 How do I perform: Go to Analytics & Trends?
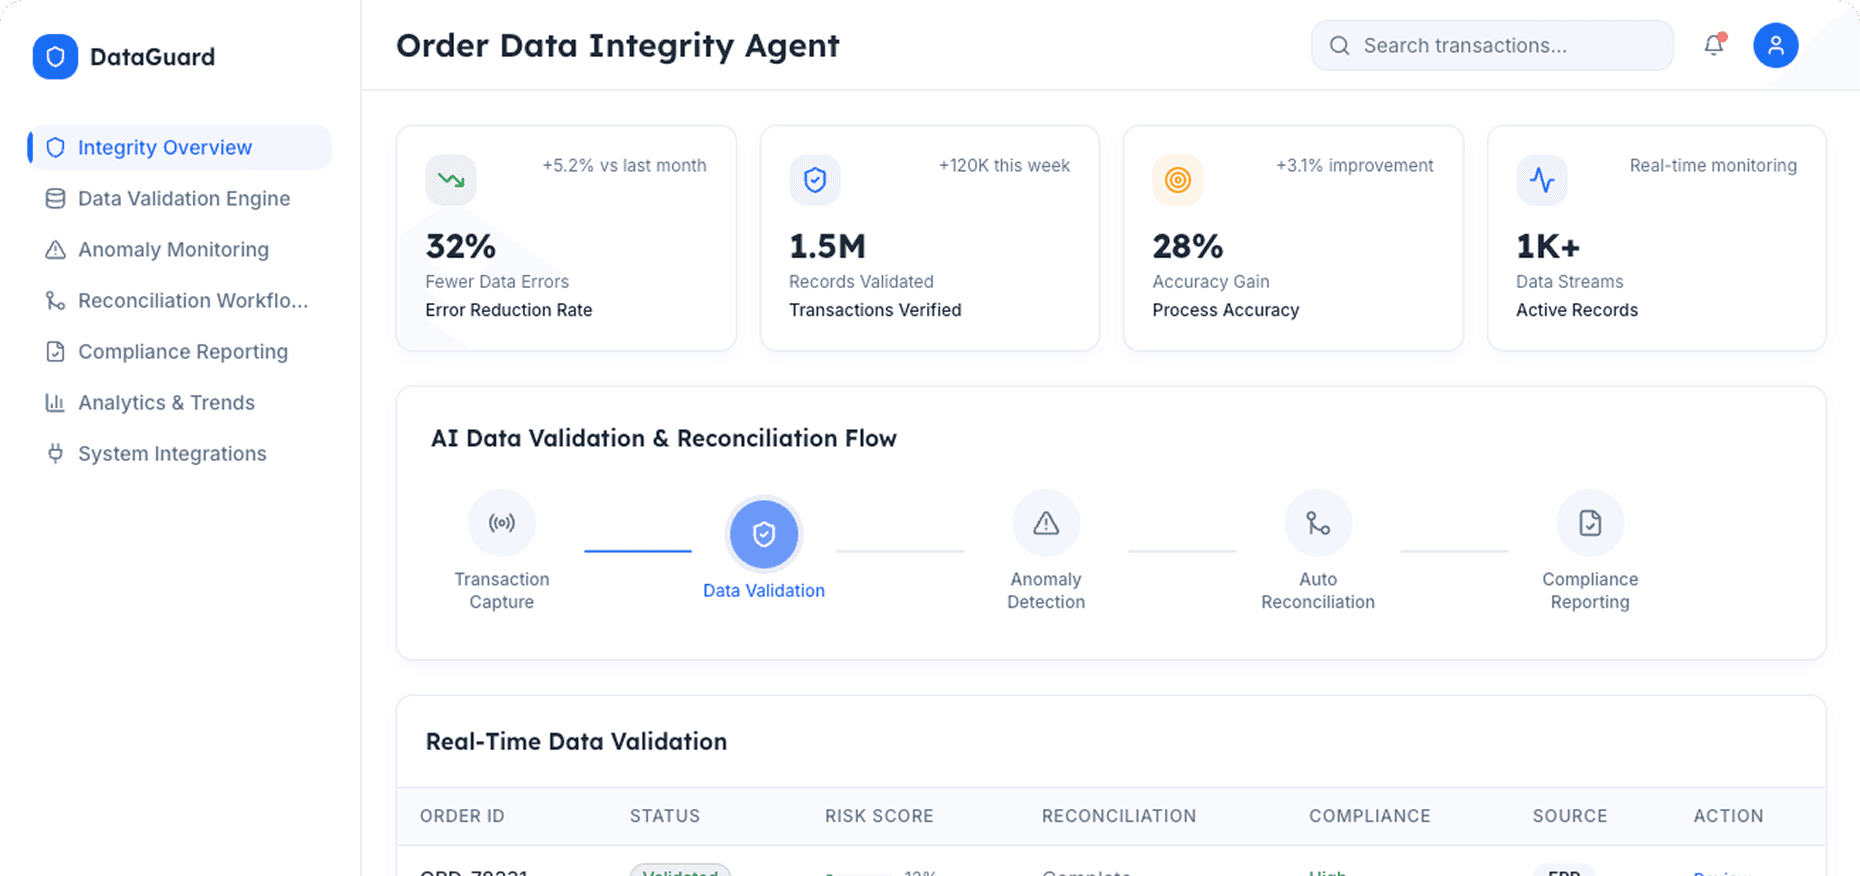(x=166, y=402)
